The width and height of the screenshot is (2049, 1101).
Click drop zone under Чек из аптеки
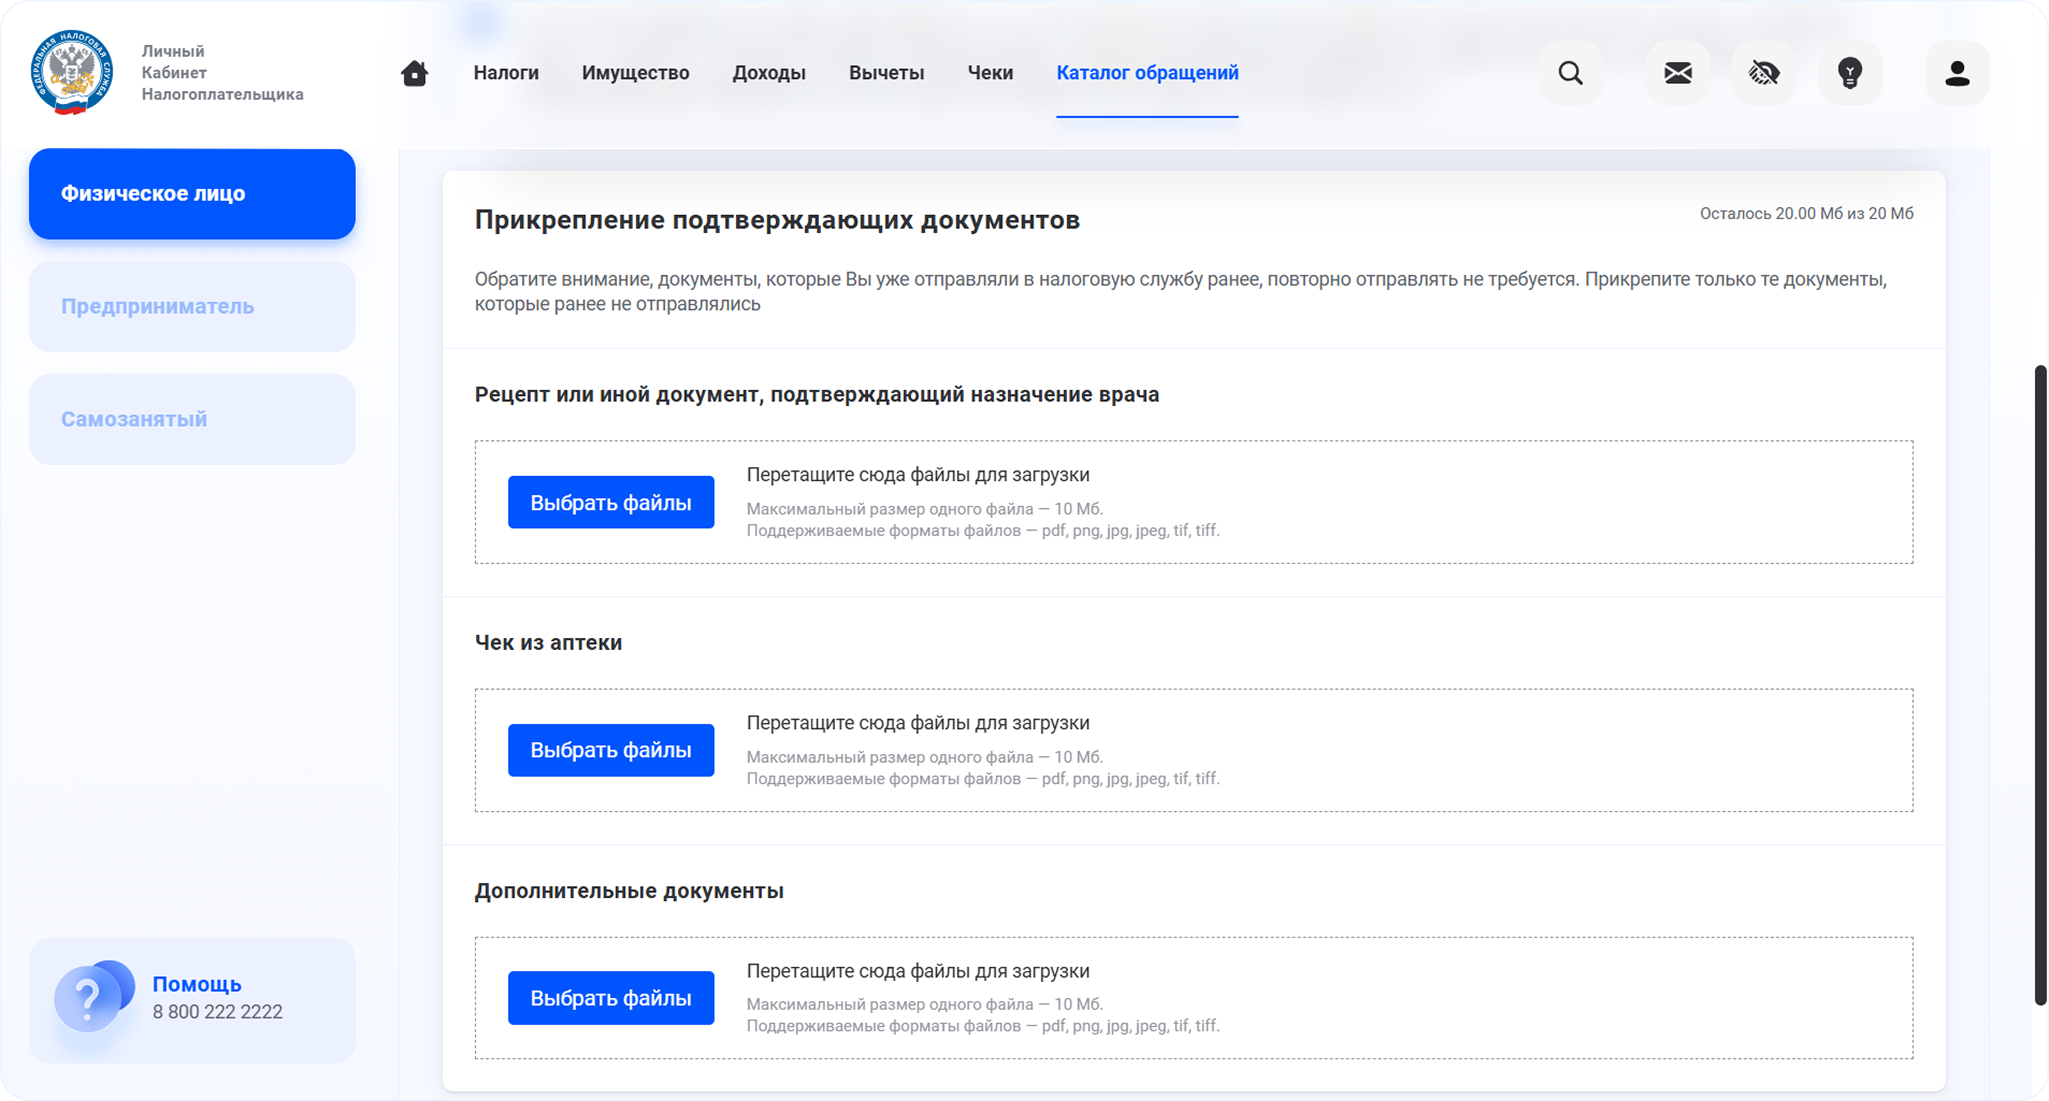[1194, 750]
